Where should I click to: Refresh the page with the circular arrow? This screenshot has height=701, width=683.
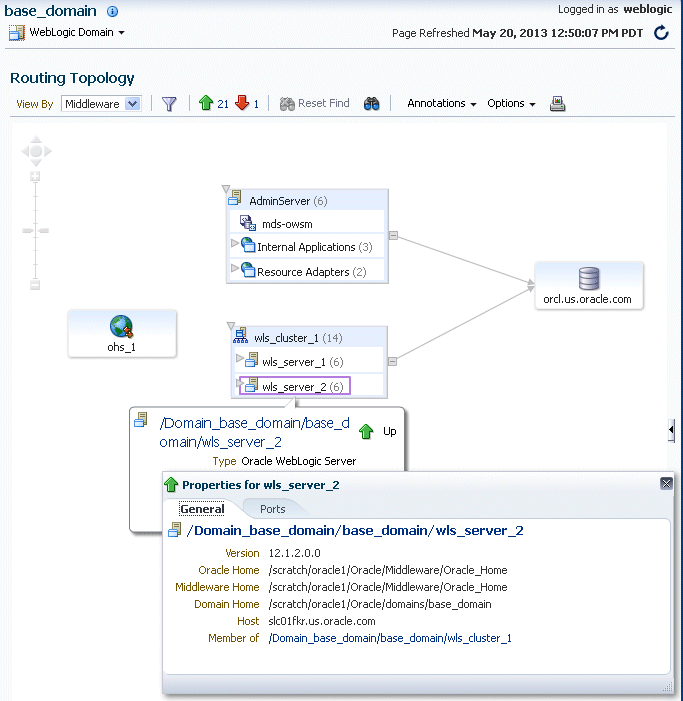click(662, 33)
